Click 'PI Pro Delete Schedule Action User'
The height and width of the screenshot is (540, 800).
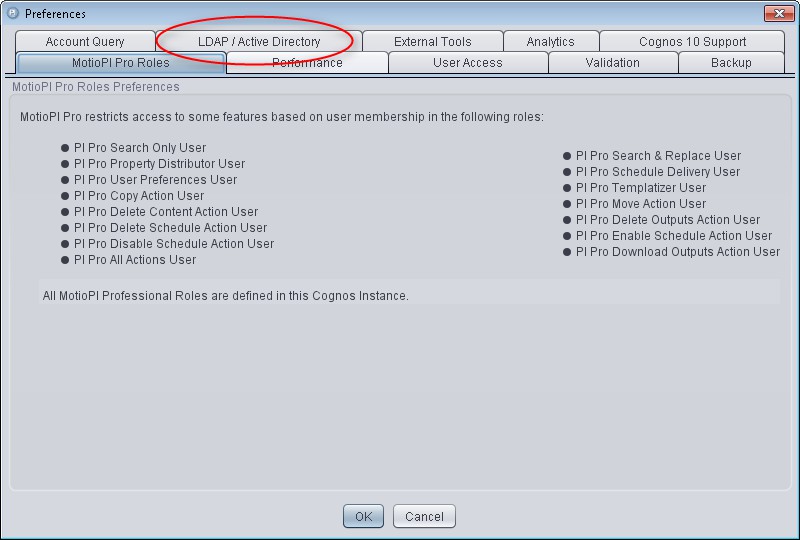coord(170,228)
